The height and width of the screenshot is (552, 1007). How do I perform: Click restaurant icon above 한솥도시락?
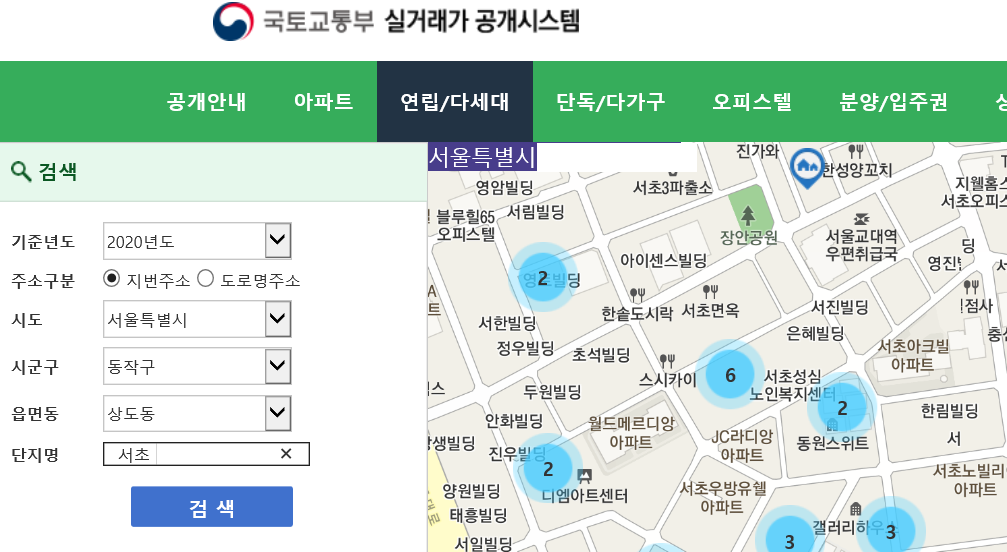[637, 295]
